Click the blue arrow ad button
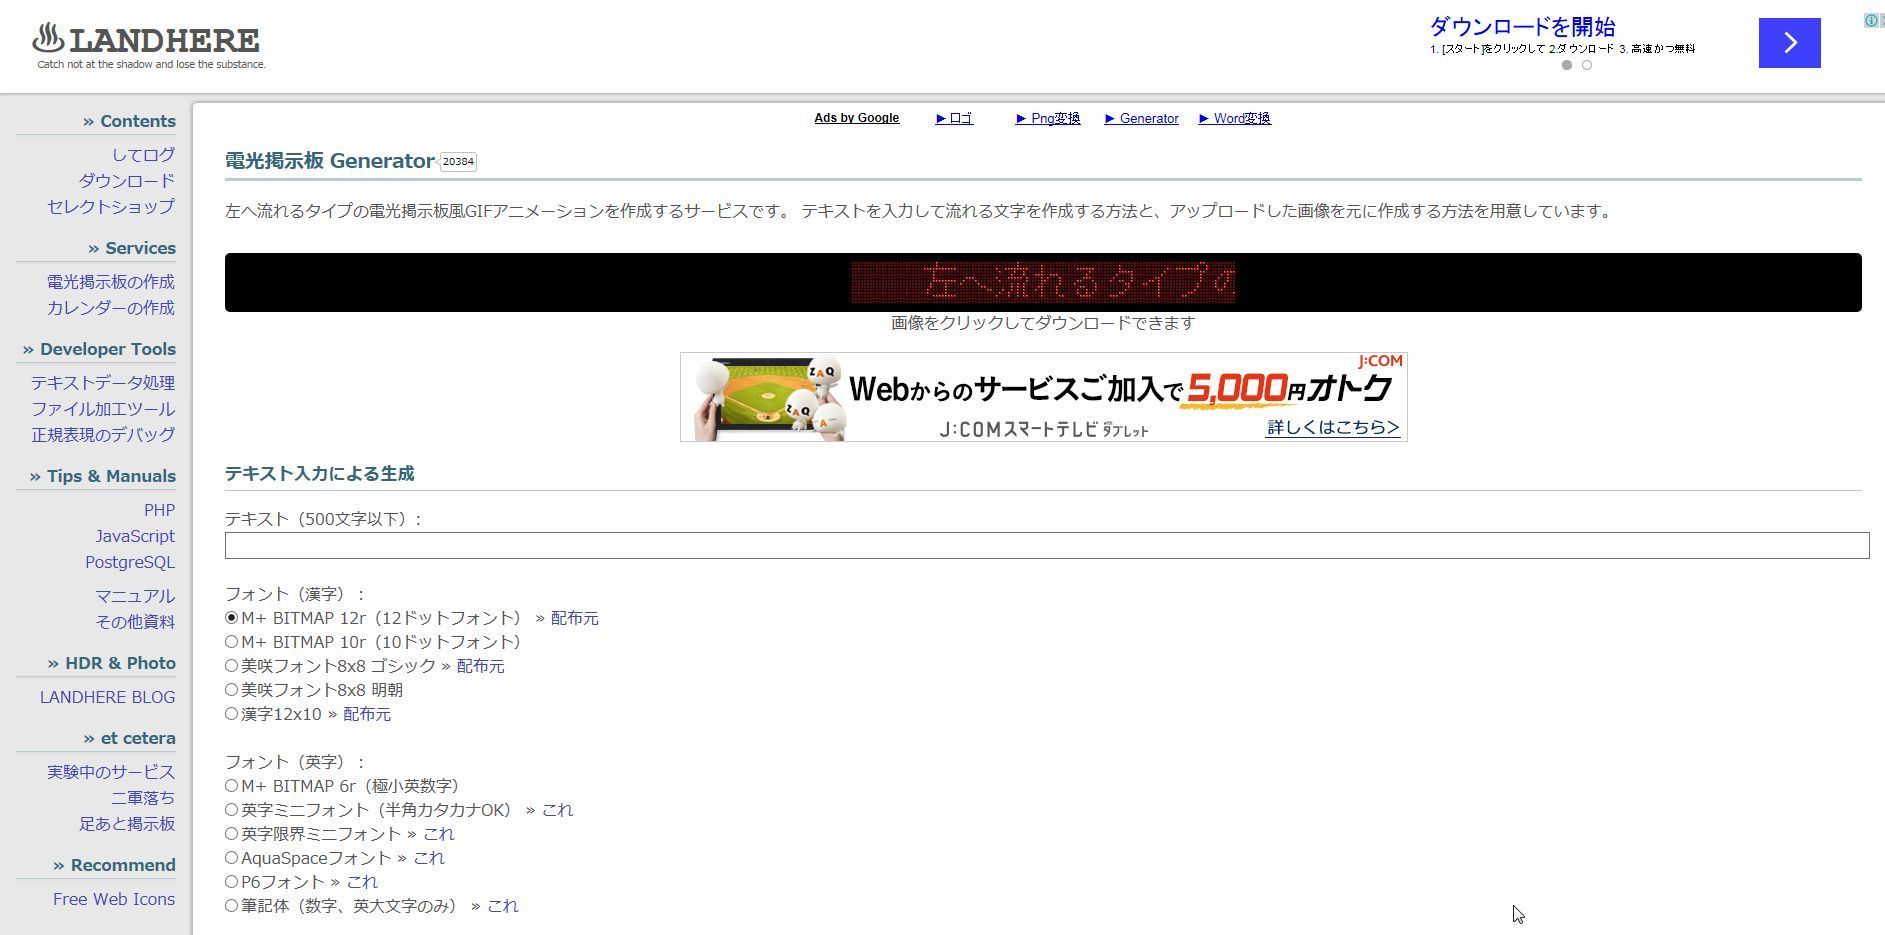This screenshot has width=1885, height=935. (x=1789, y=43)
